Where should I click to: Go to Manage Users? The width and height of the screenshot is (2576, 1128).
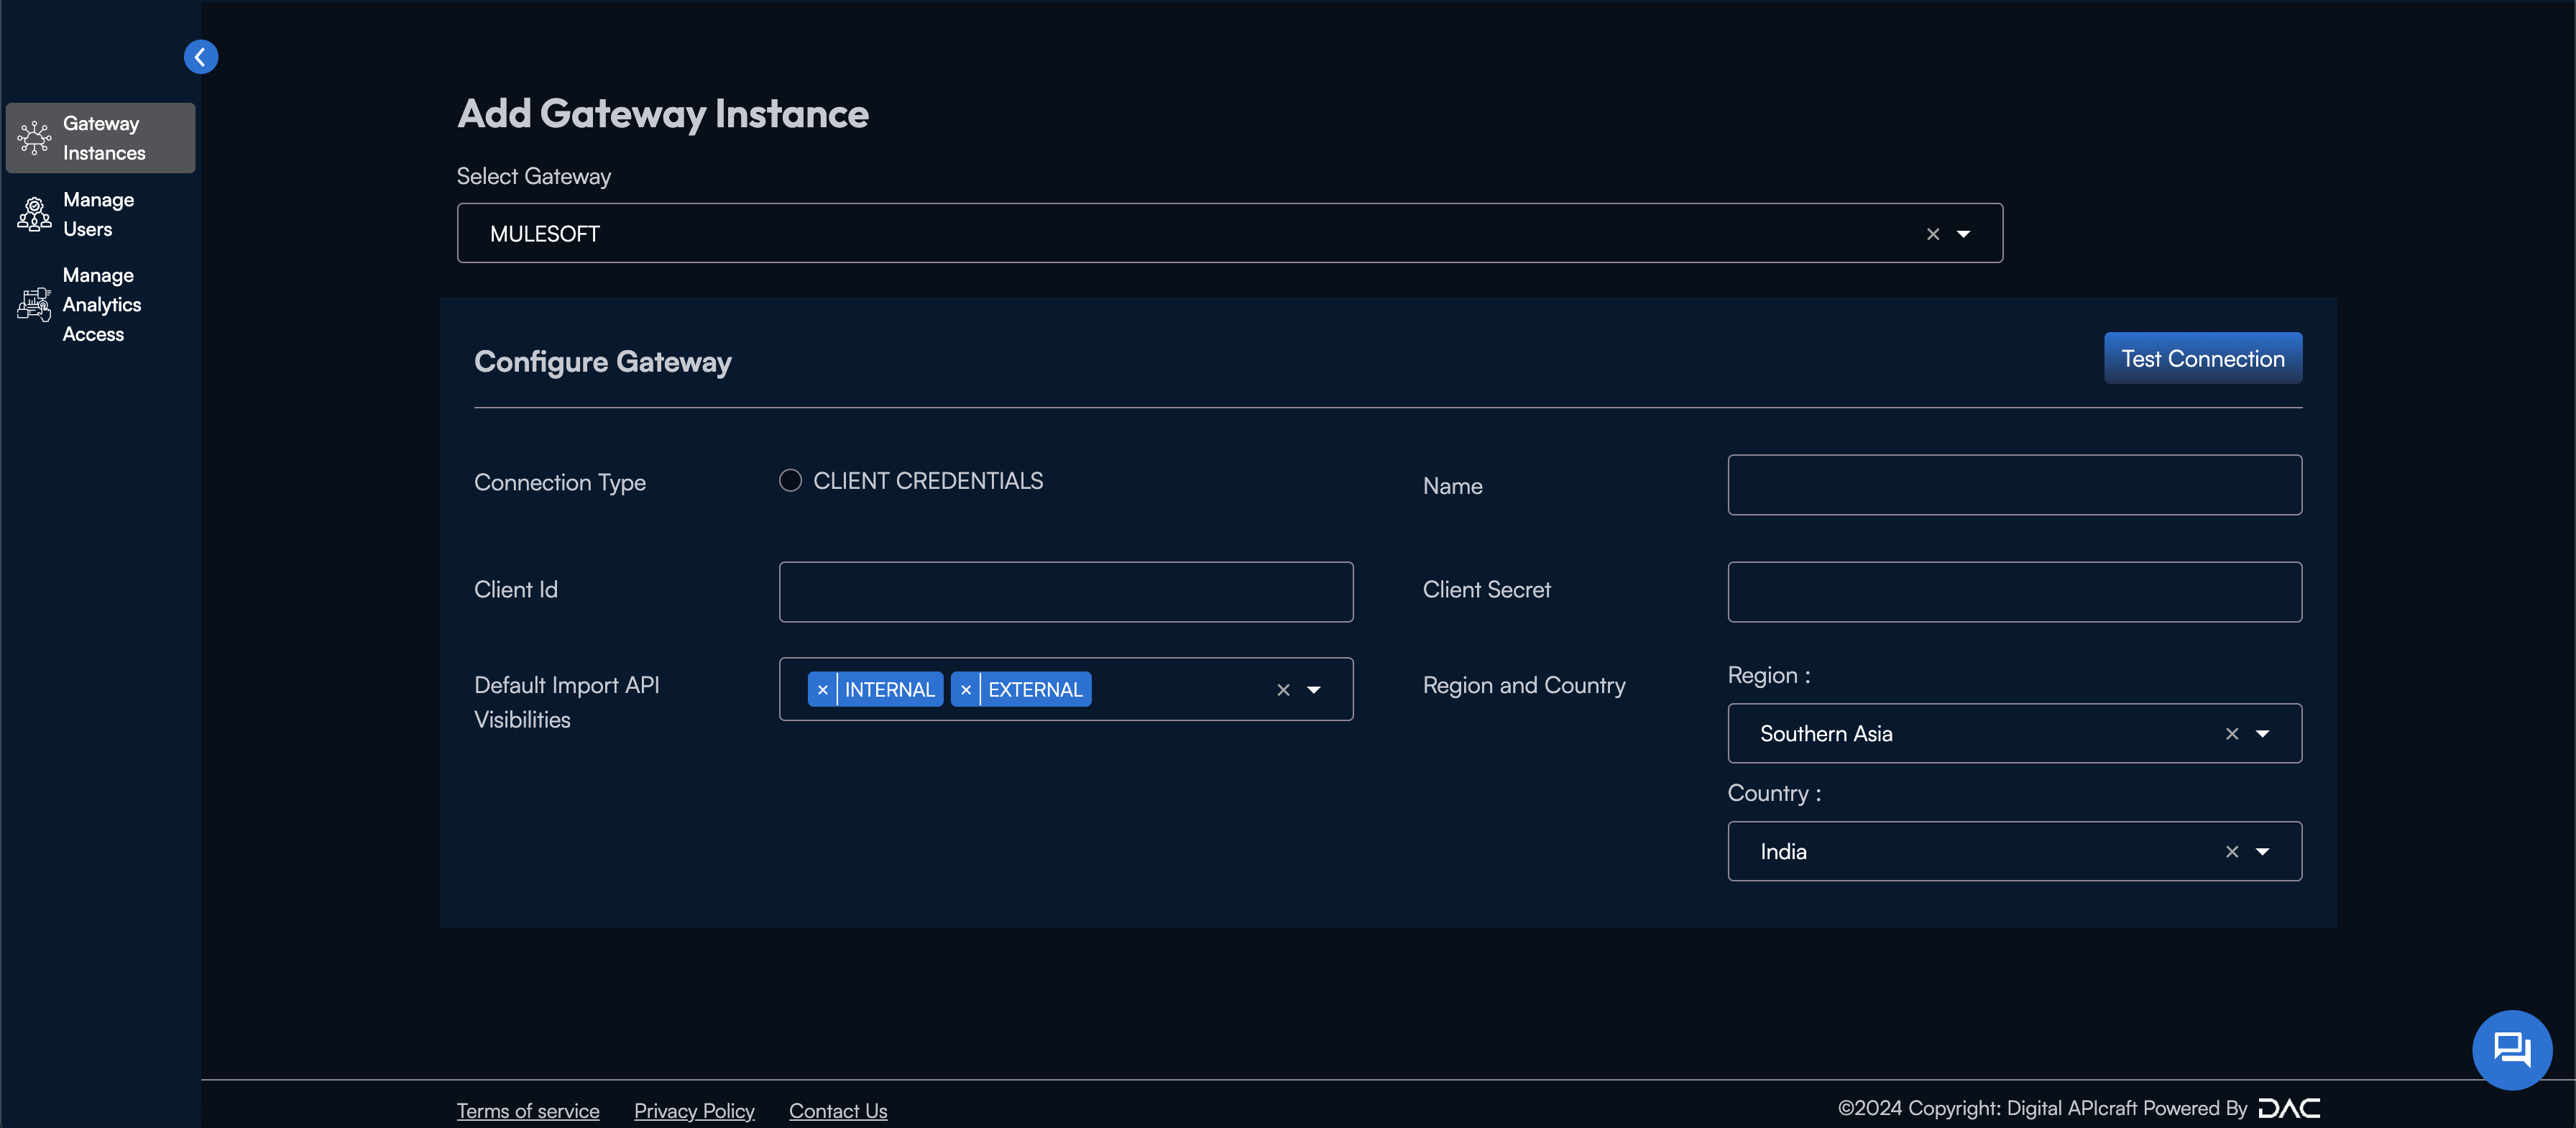click(x=100, y=214)
